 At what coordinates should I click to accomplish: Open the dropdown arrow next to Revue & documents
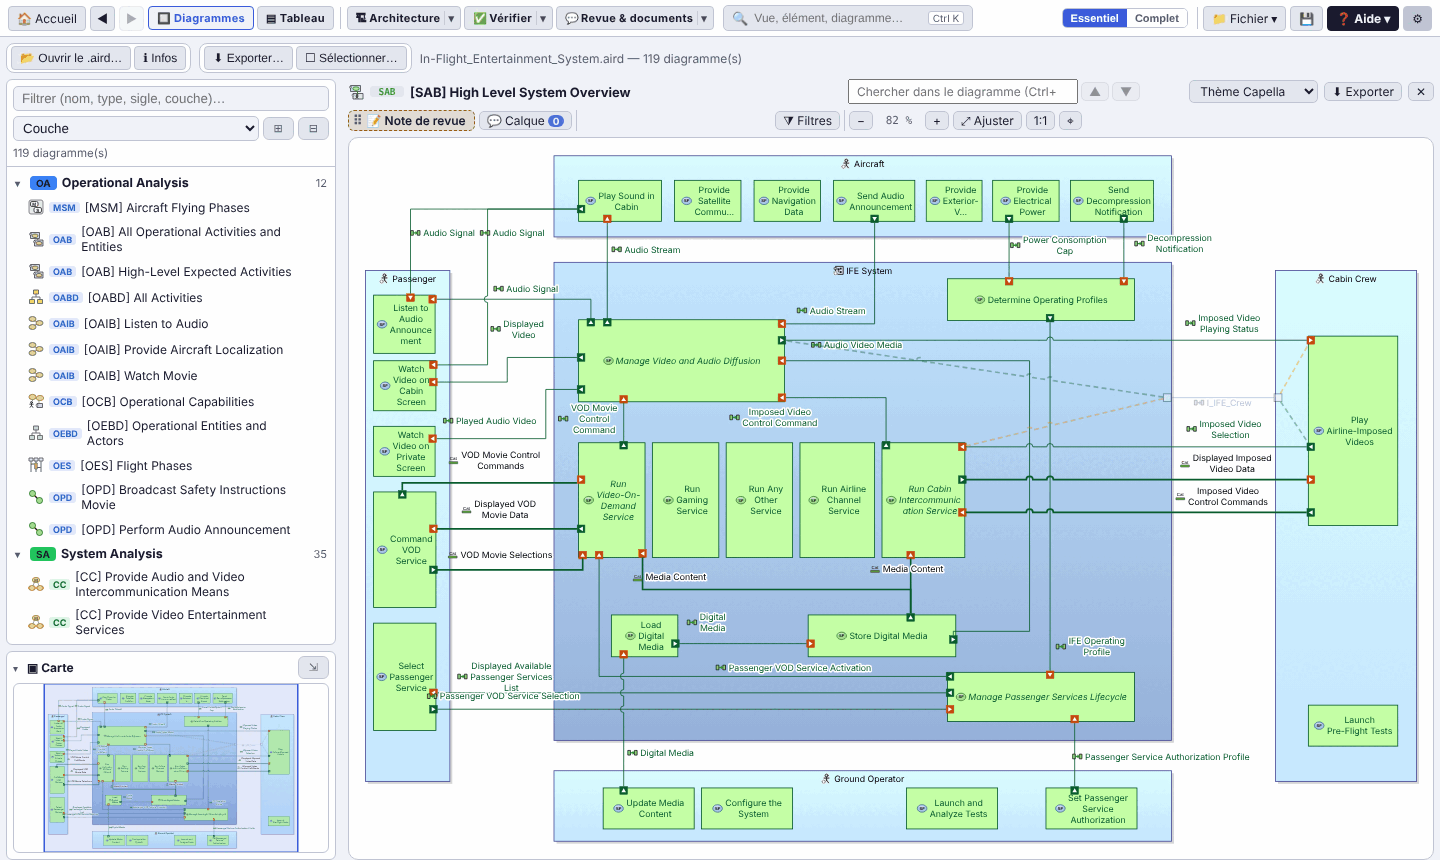[x=705, y=18]
